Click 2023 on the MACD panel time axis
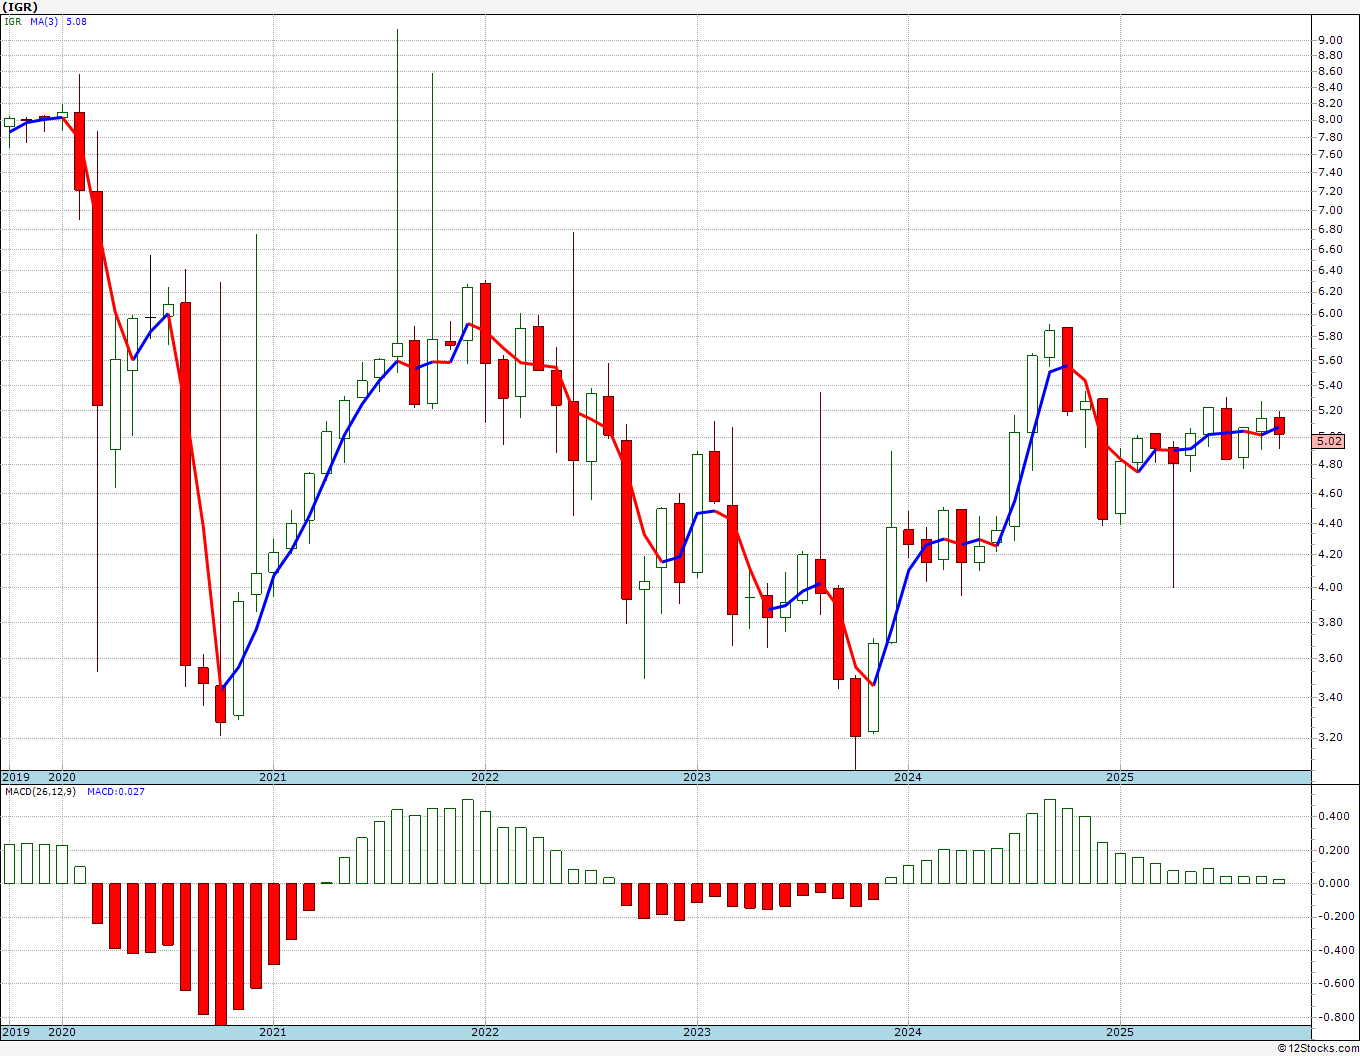 (697, 1032)
